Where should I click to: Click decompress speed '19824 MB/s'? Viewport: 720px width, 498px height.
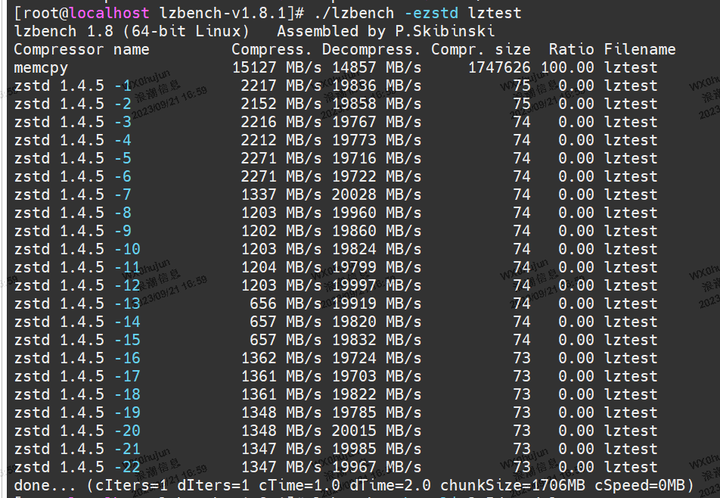(x=377, y=250)
